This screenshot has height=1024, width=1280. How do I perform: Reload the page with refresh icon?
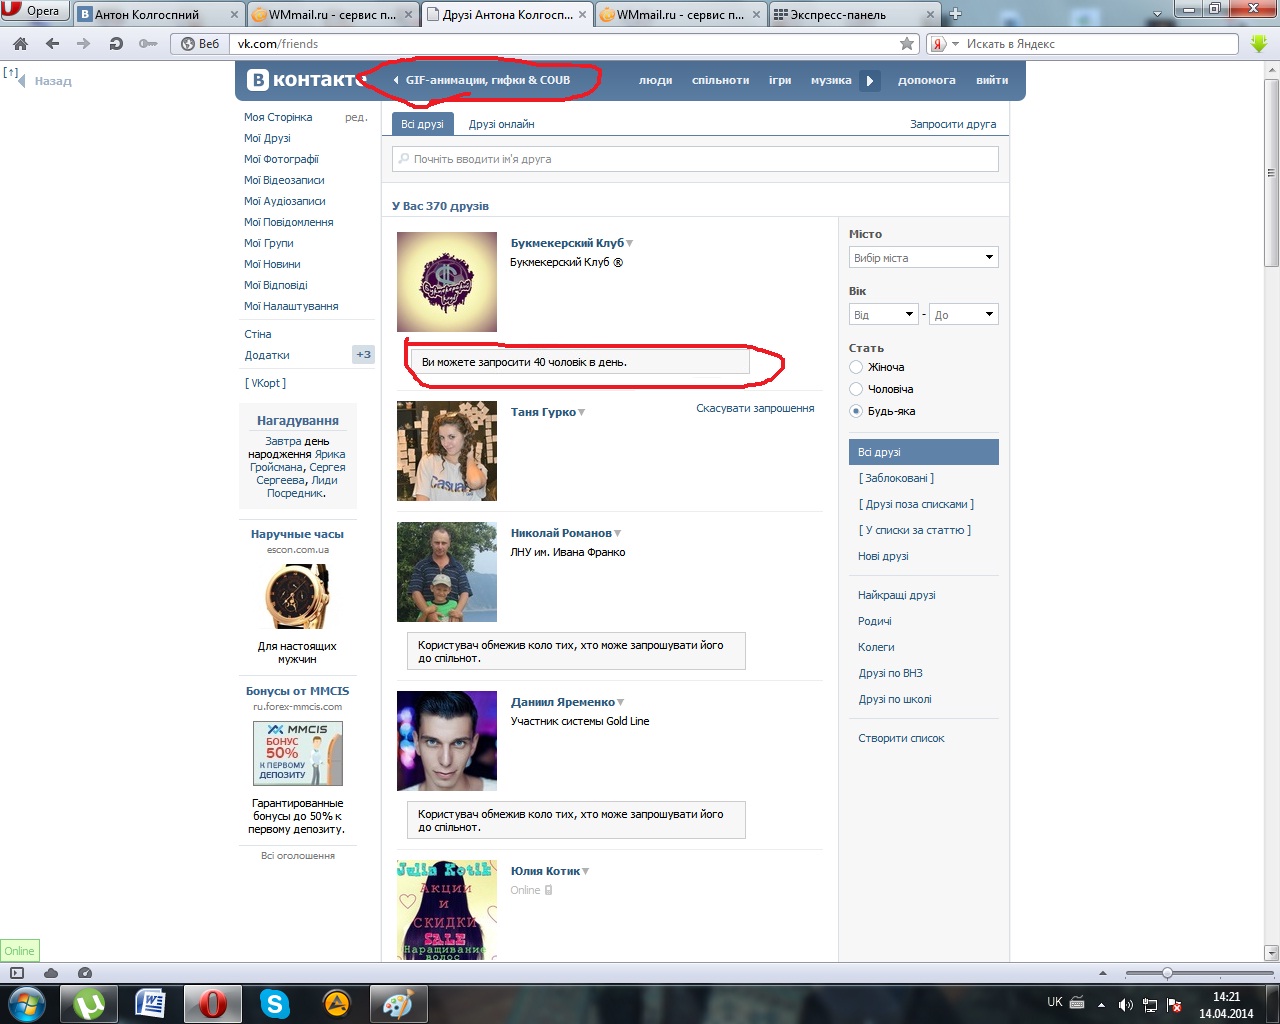click(x=116, y=44)
